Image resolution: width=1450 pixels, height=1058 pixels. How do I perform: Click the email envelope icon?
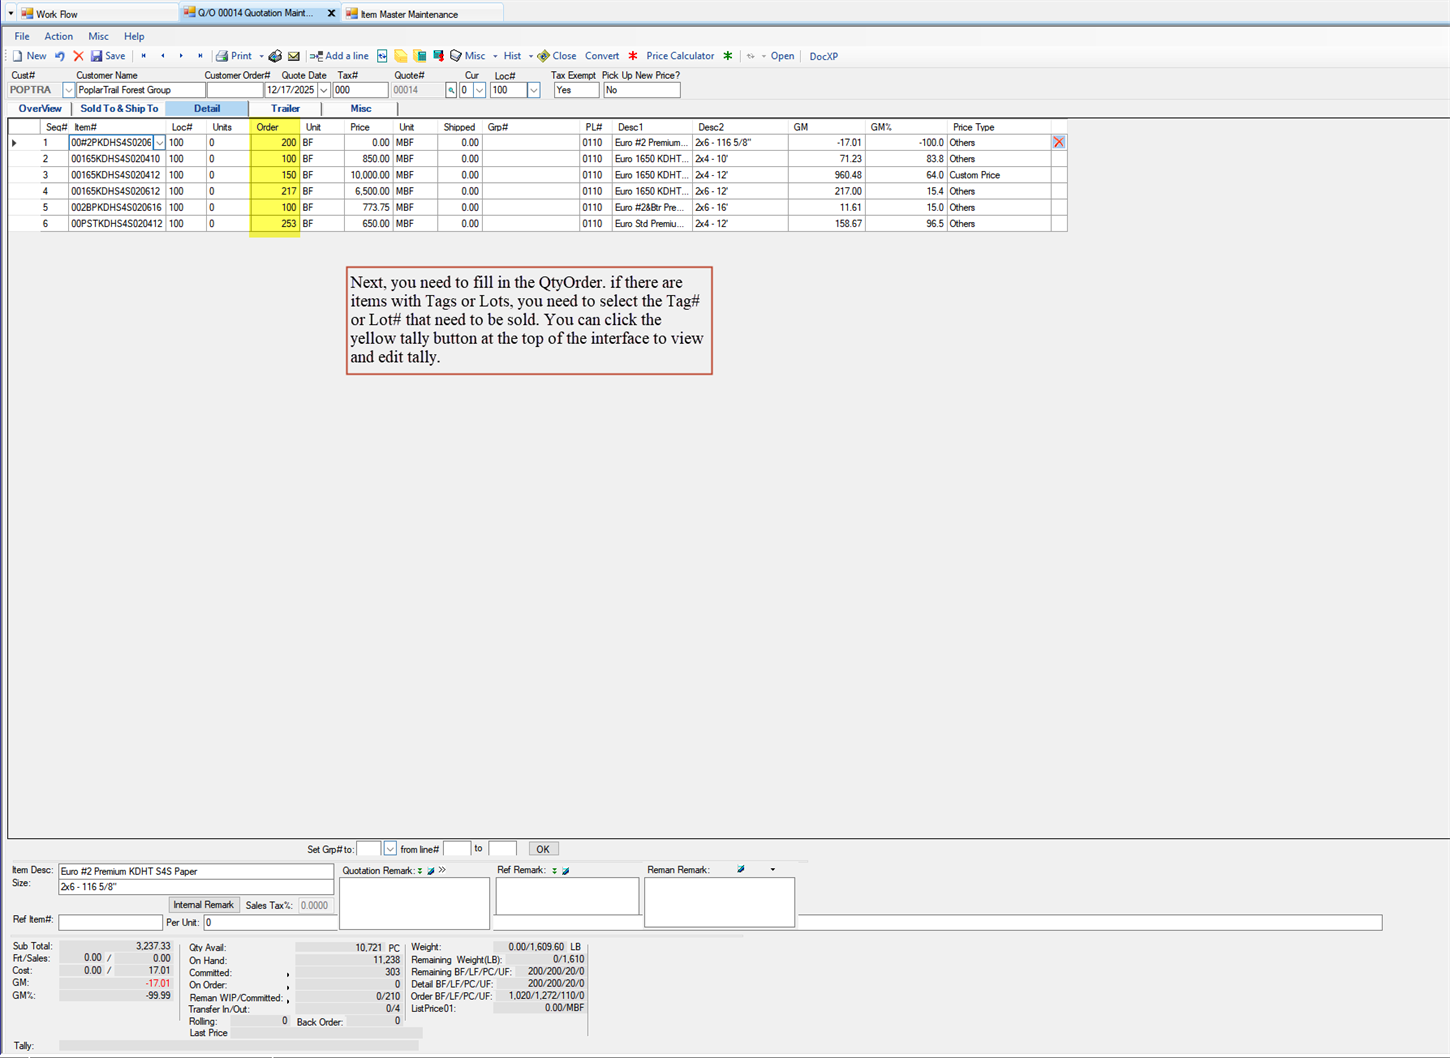tap(293, 55)
